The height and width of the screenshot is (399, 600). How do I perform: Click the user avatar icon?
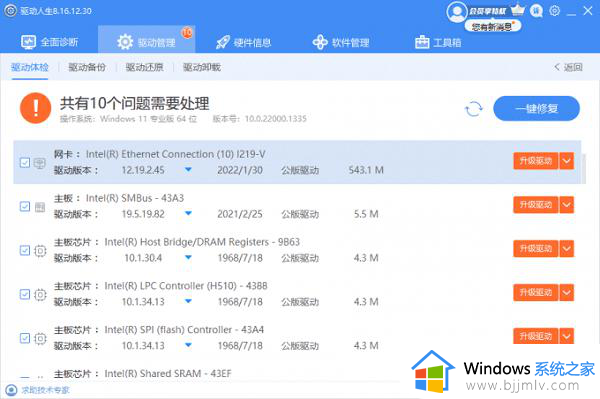(457, 12)
